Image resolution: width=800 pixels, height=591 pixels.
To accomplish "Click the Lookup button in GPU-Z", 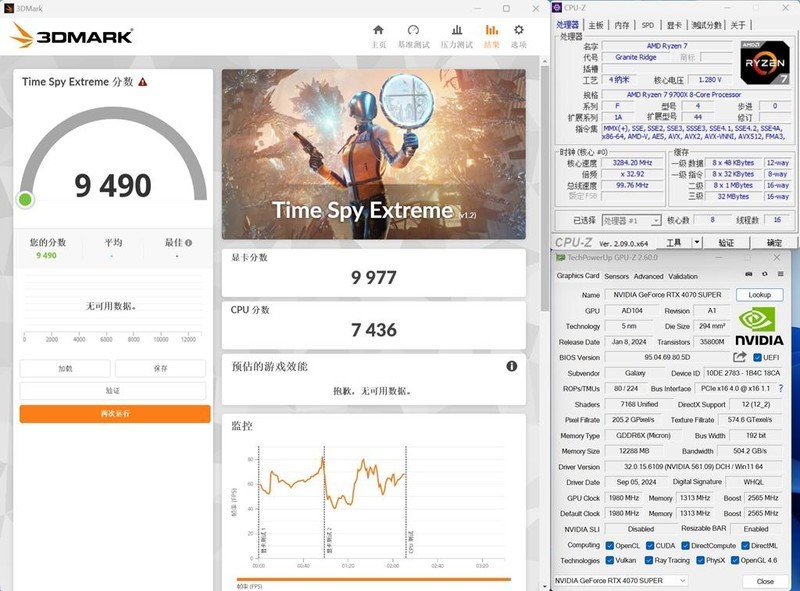I will click(759, 294).
